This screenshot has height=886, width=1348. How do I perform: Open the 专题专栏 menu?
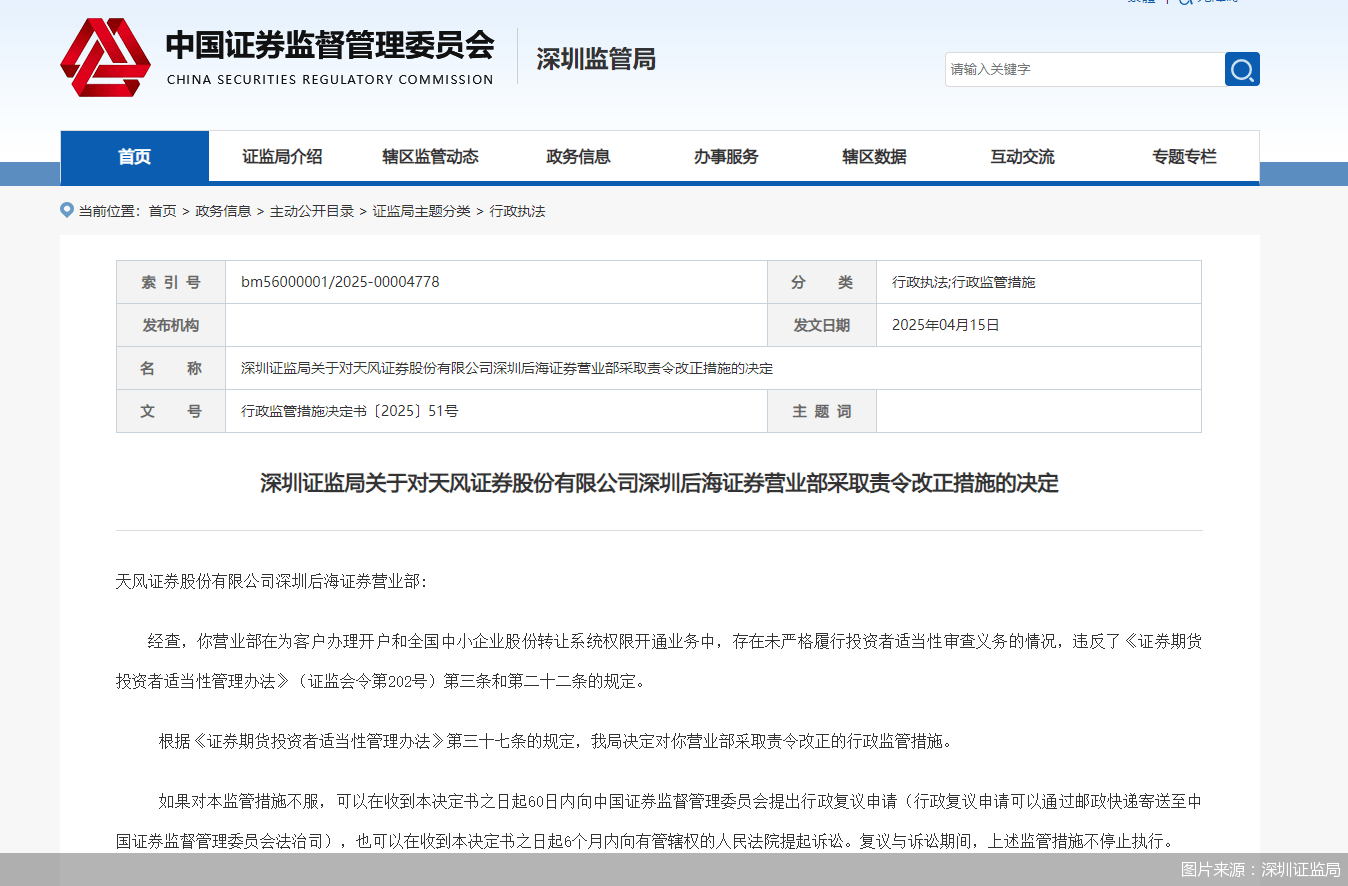1184,157
